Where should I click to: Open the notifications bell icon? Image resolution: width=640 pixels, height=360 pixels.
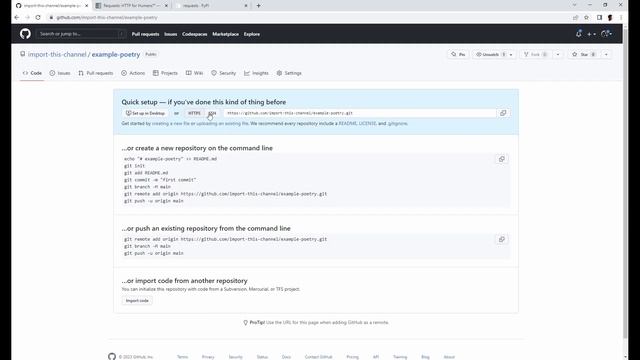tap(578, 34)
